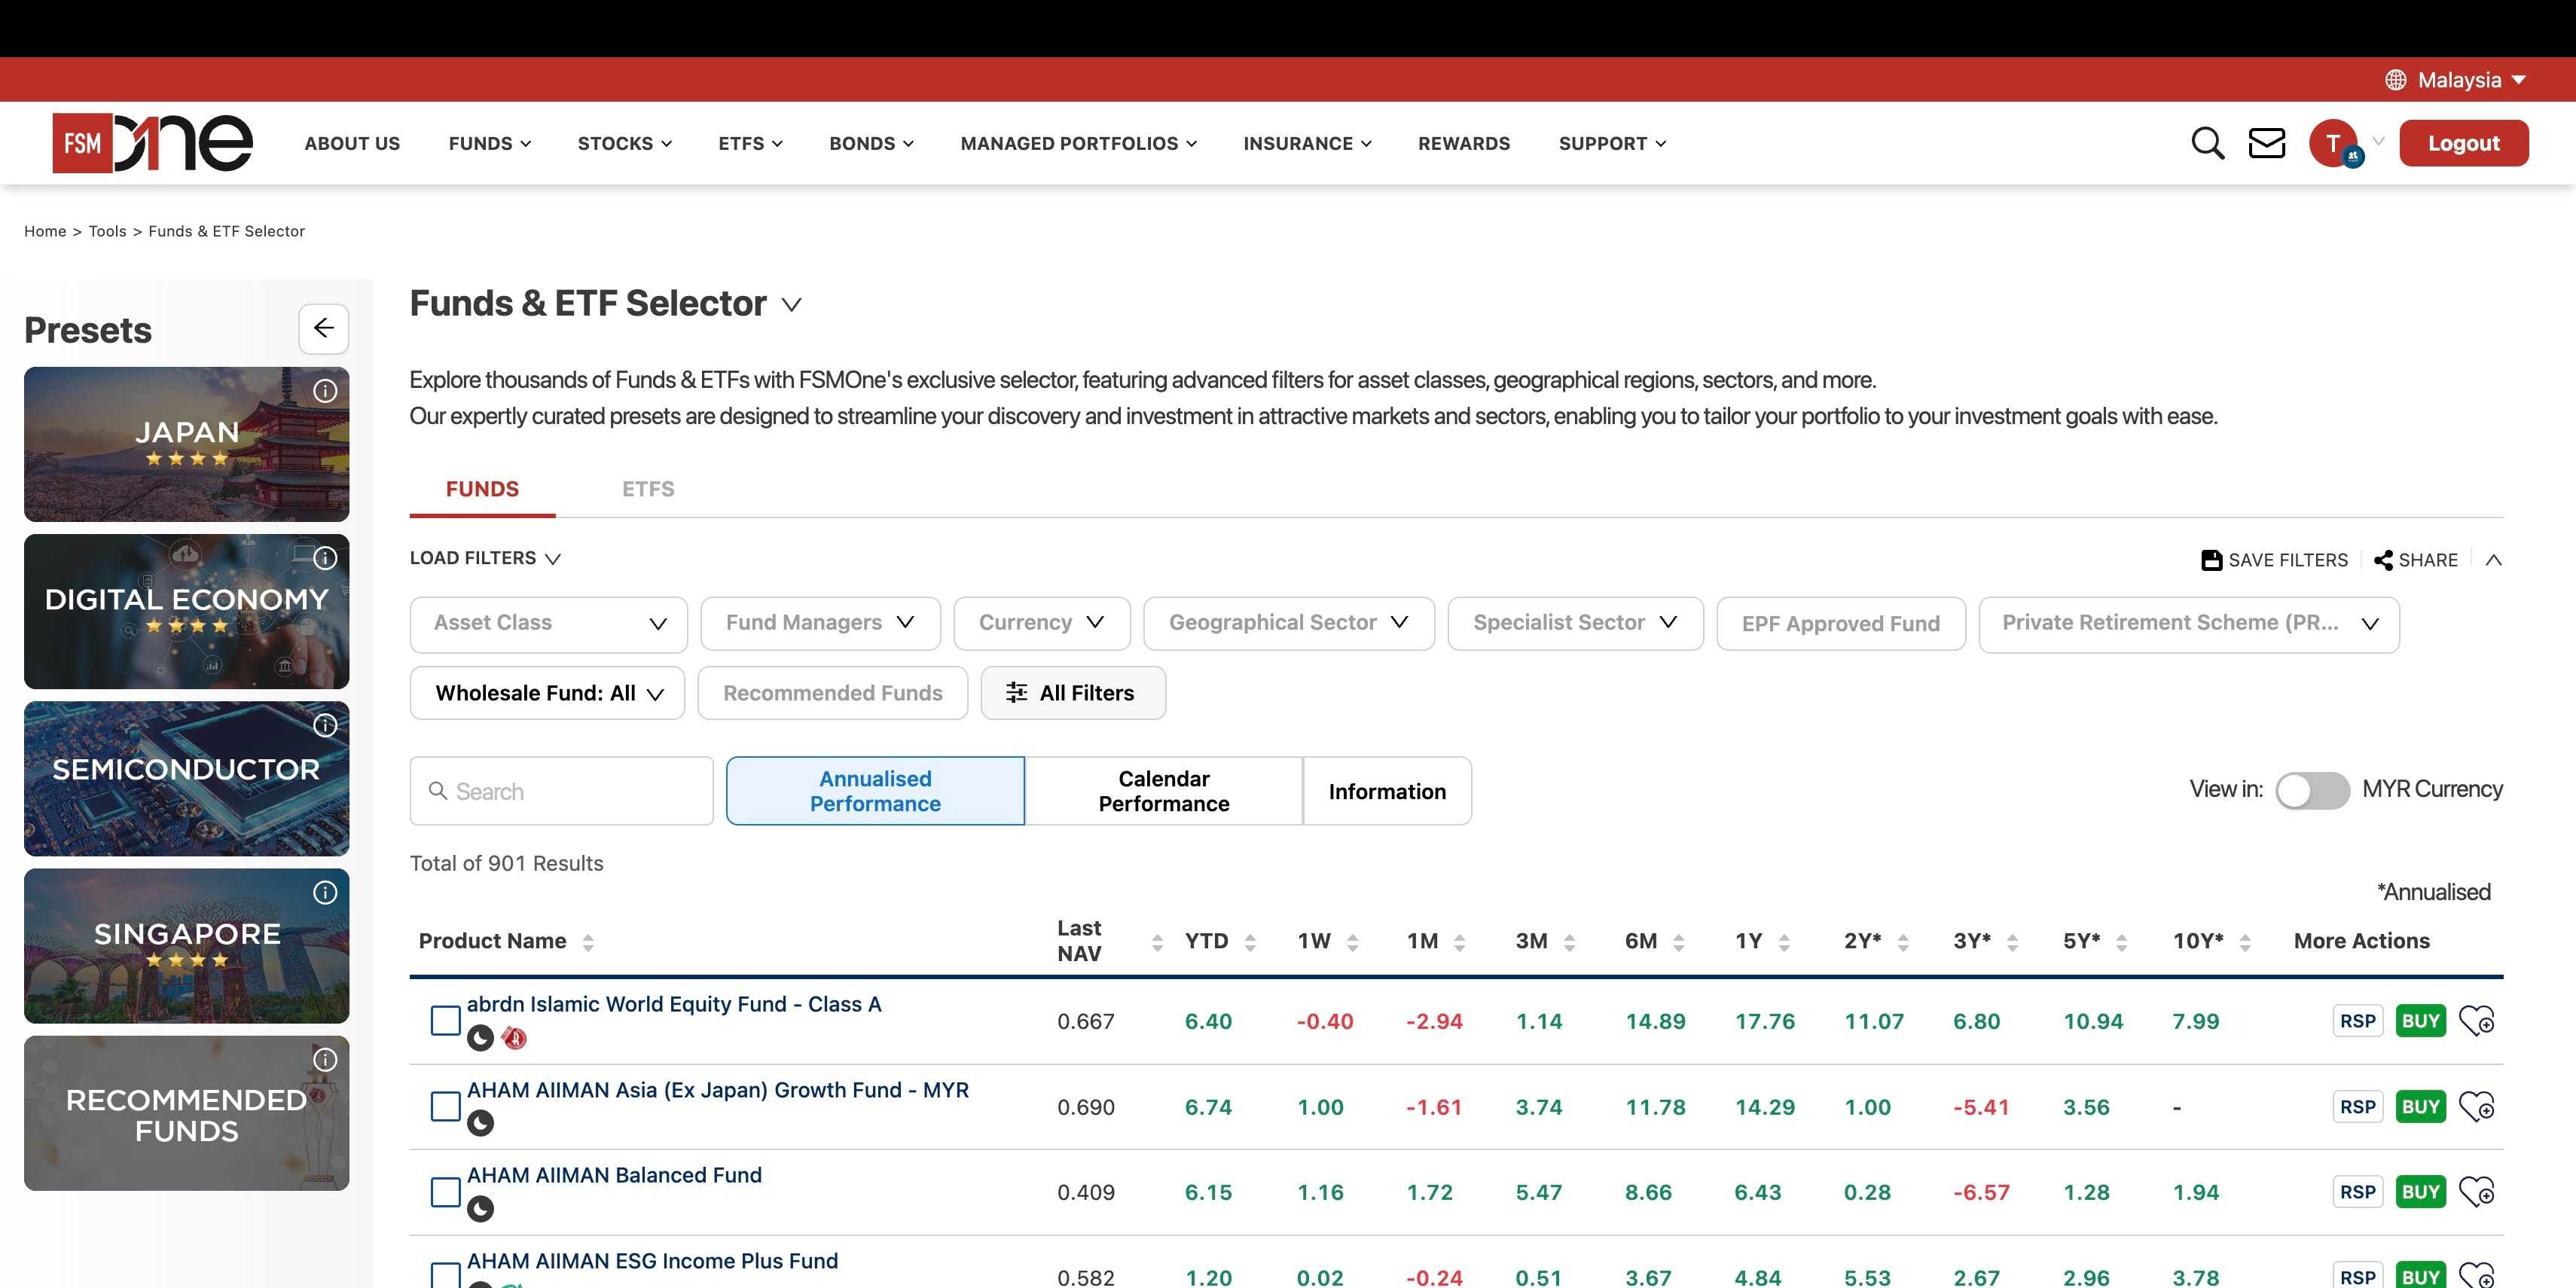The width and height of the screenshot is (2576, 1288).
Task: Collapse the Presets sidebar with arrow
Action: coord(323,328)
